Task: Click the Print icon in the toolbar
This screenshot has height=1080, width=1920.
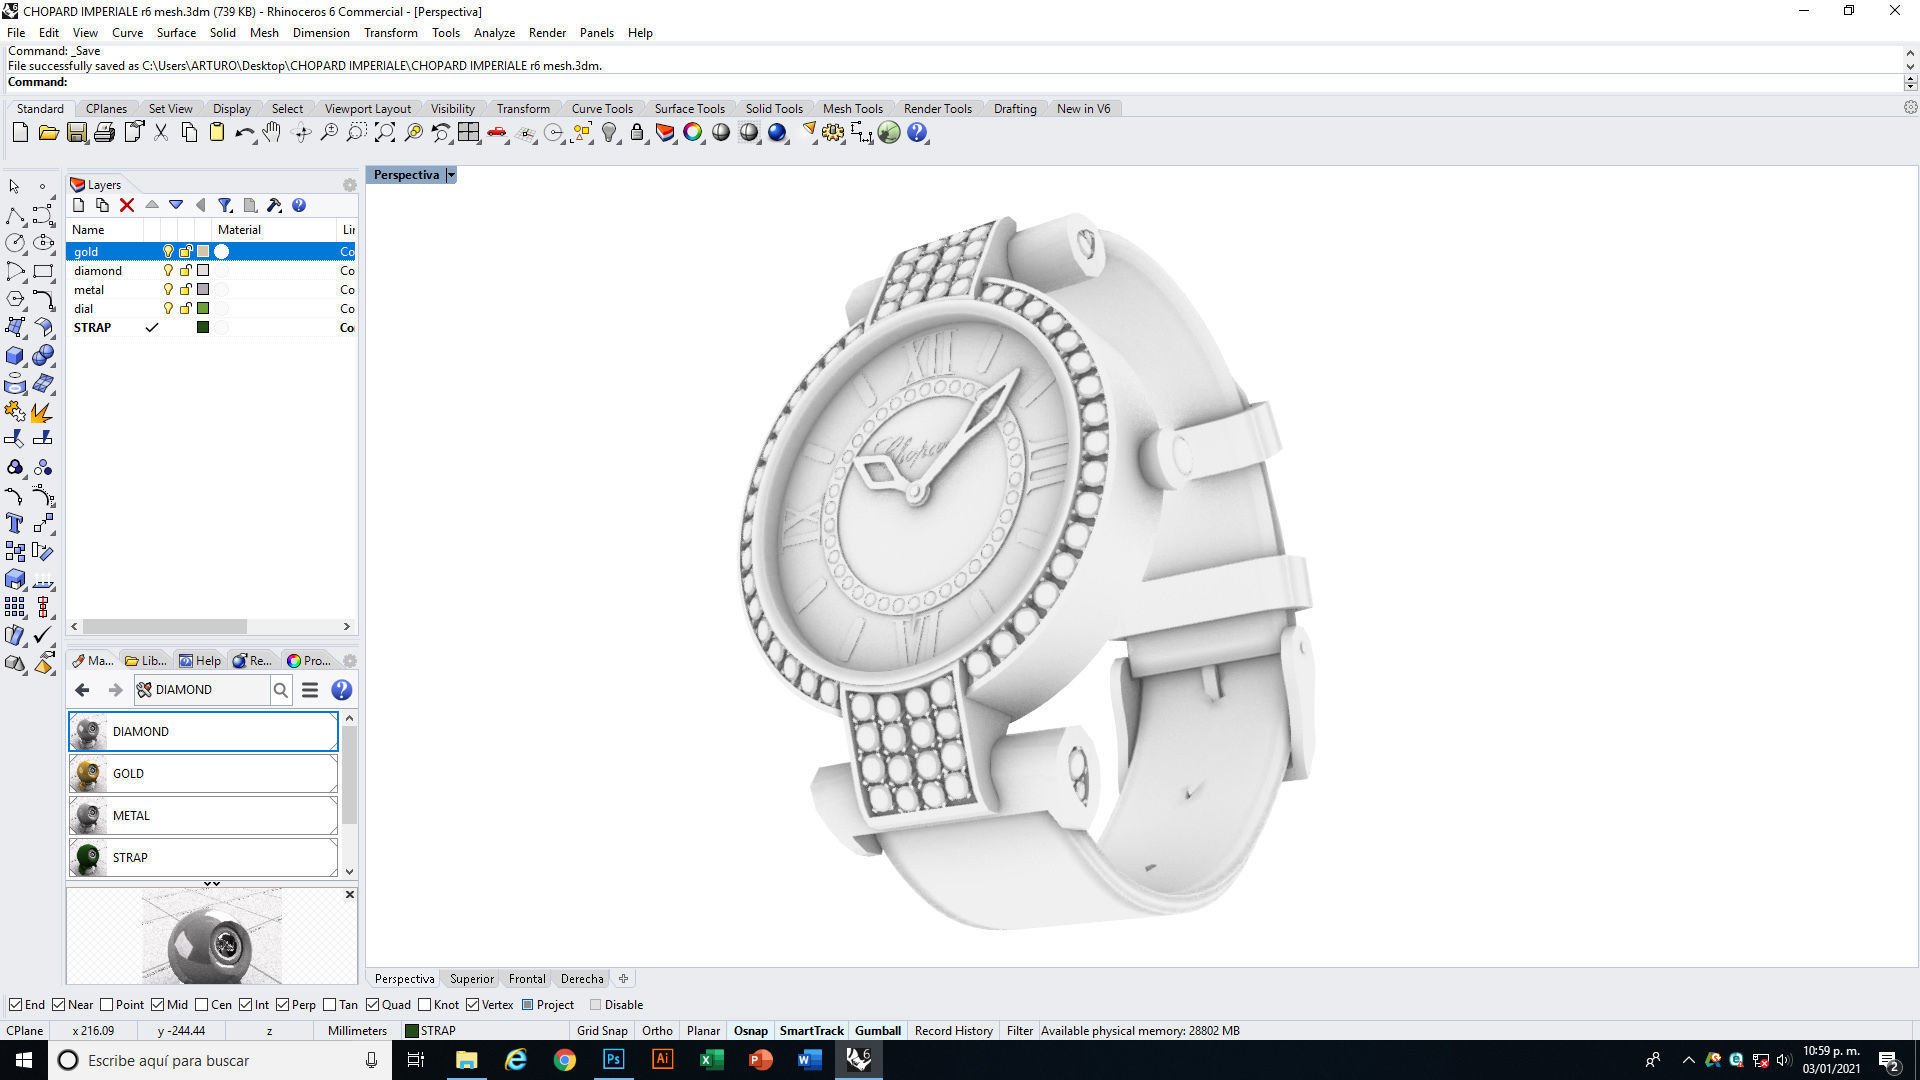Action: click(104, 132)
